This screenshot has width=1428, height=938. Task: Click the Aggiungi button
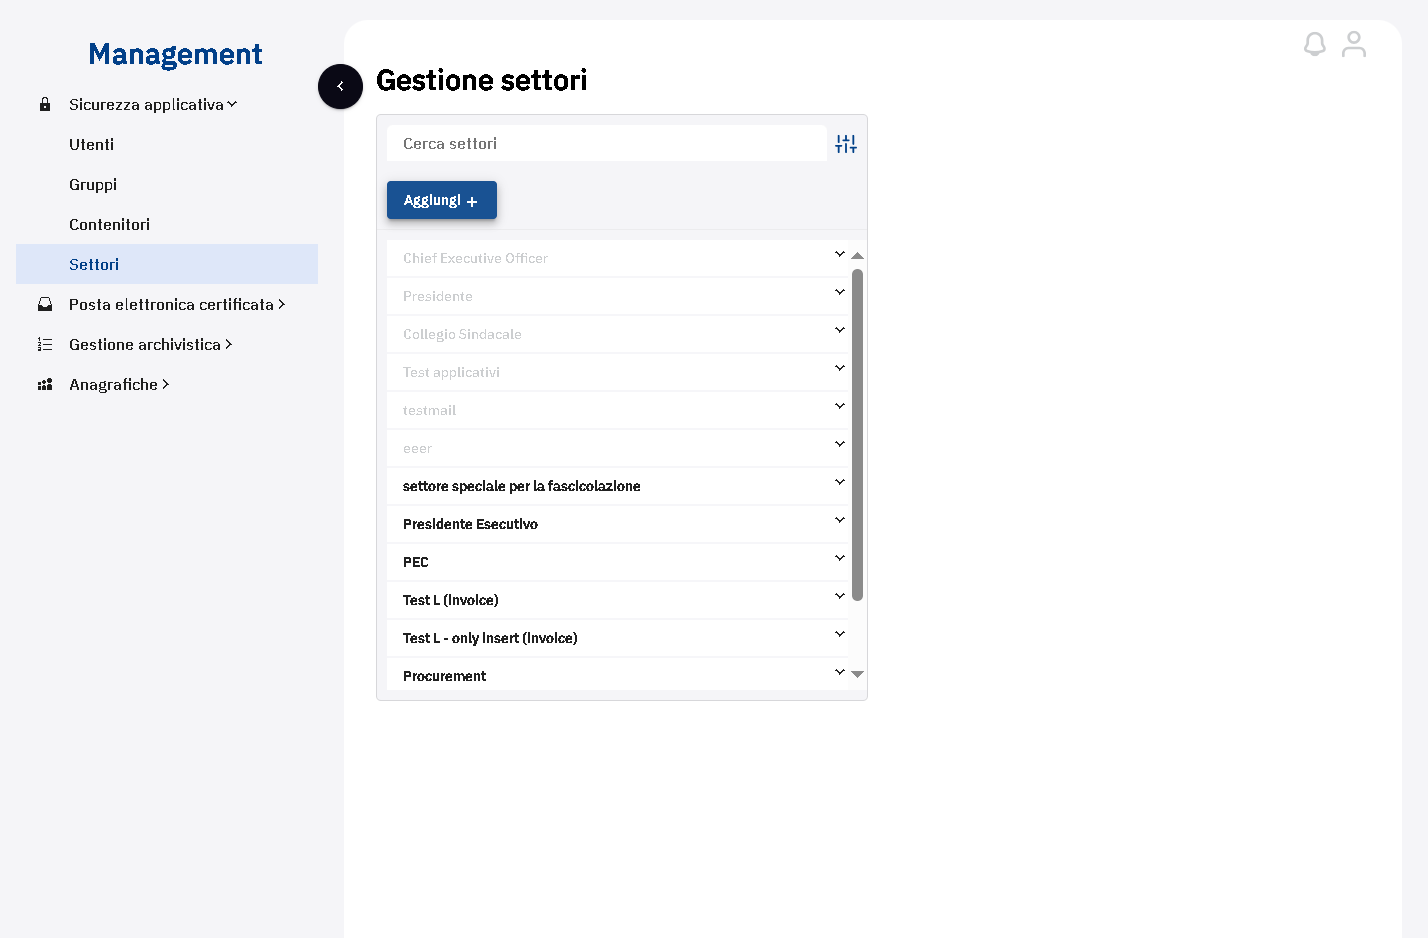pyautogui.click(x=442, y=200)
